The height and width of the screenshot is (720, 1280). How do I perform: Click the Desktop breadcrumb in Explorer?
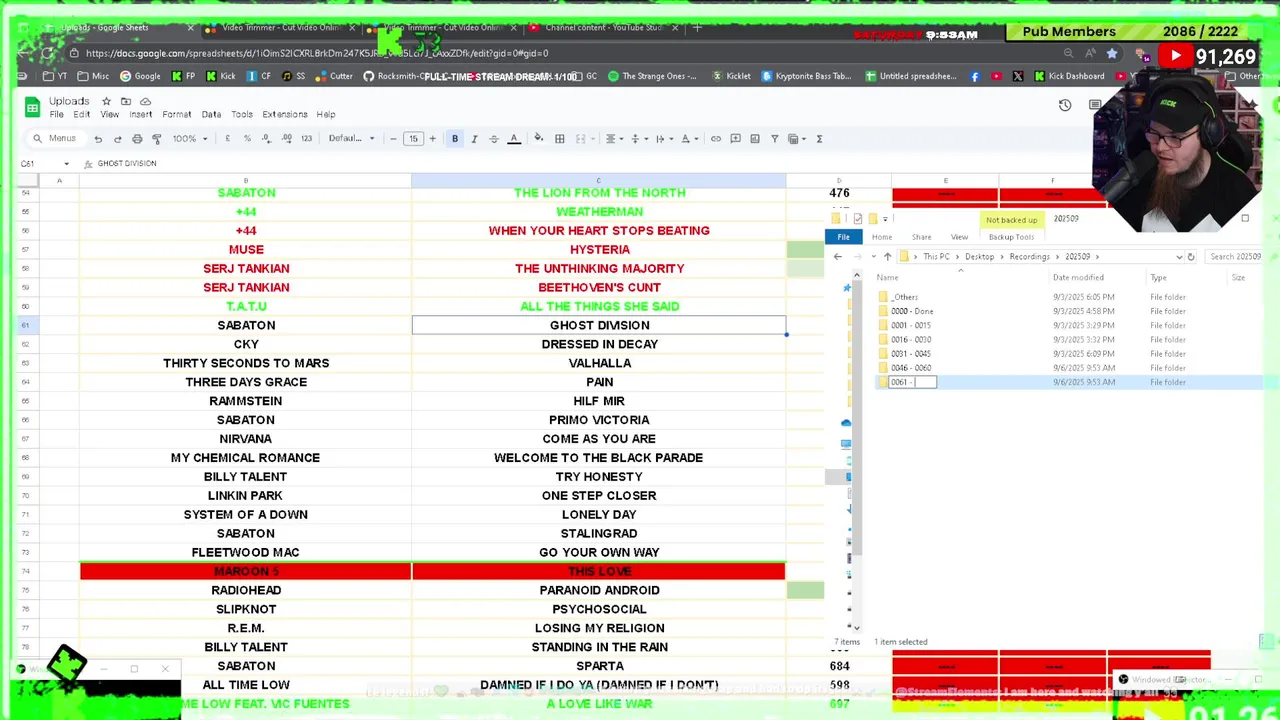pyautogui.click(x=979, y=257)
